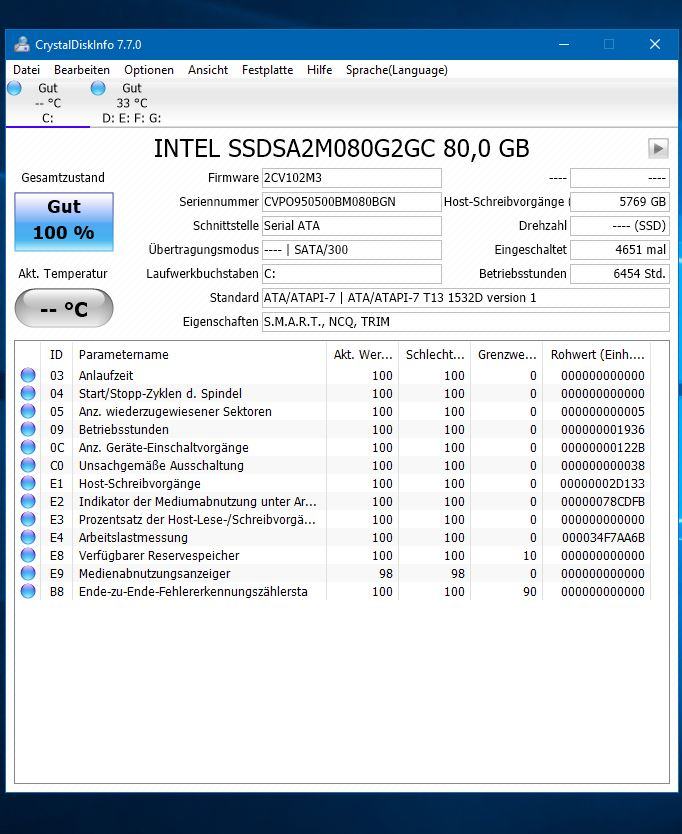The image size is (682, 834).
Task: Click the temperature display button
Action: (x=64, y=308)
